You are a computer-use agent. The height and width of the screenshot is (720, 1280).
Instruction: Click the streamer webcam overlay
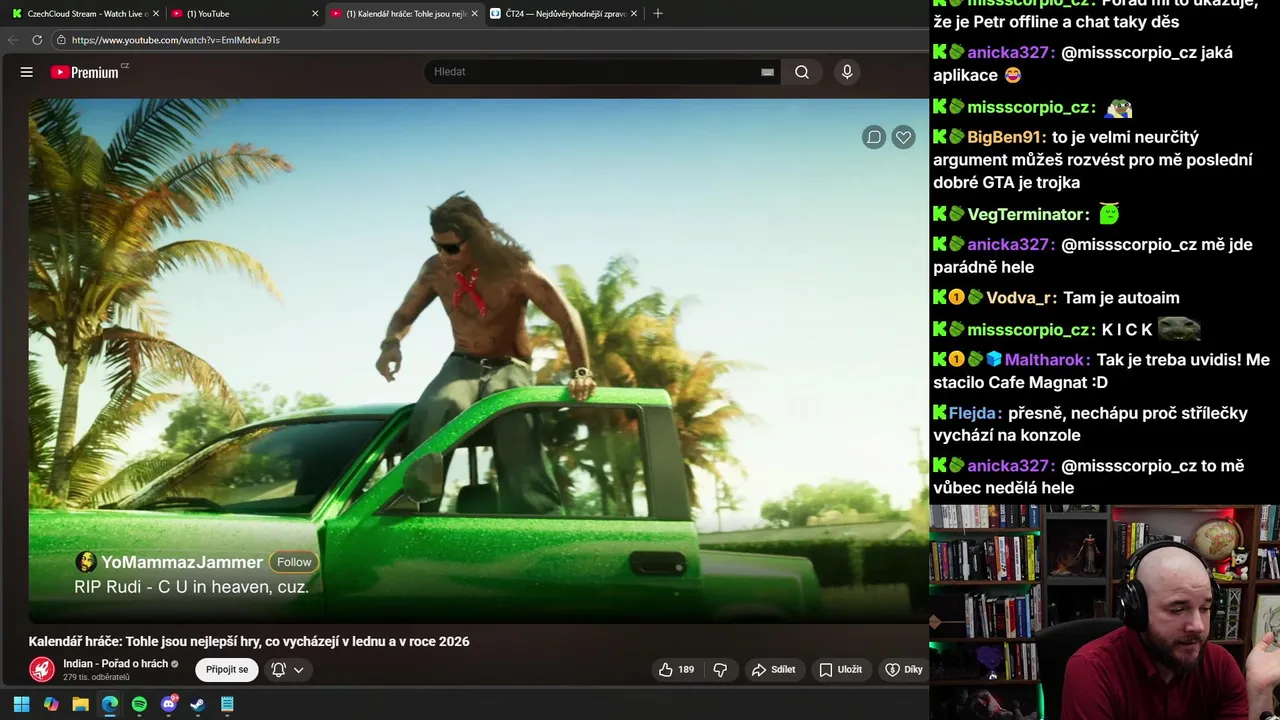pyautogui.click(x=1104, y=612)
